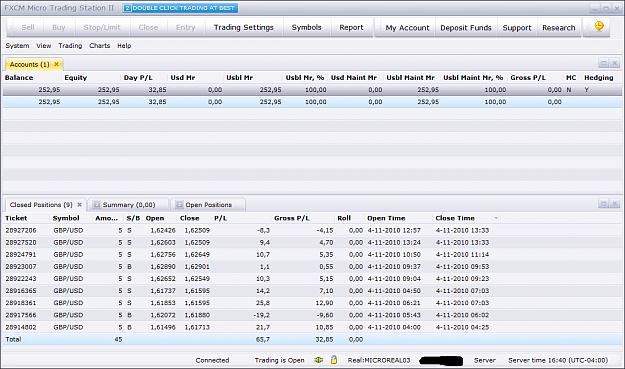This screenshot has width=625, height=369.
Task: Click Real:MICROREAL03 in status bar
Action: pyautogui.click(x=379, y=360)
